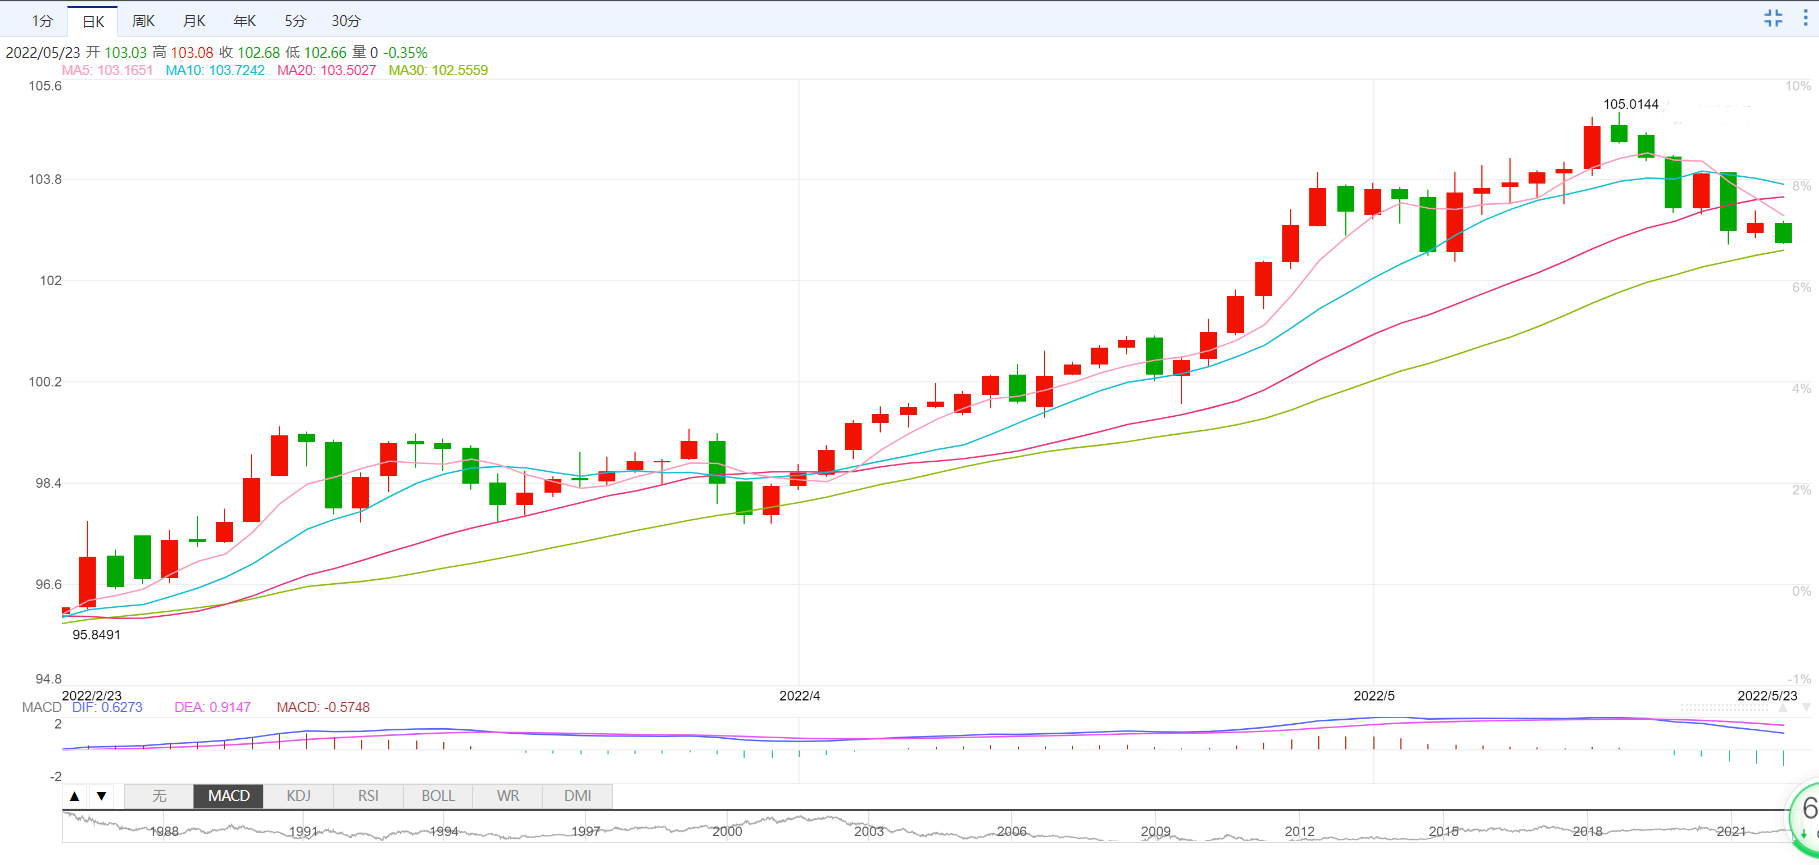Open the 周K weekly chart tab
Viewport: 1819px width, 865px height.
pos(143,21)
